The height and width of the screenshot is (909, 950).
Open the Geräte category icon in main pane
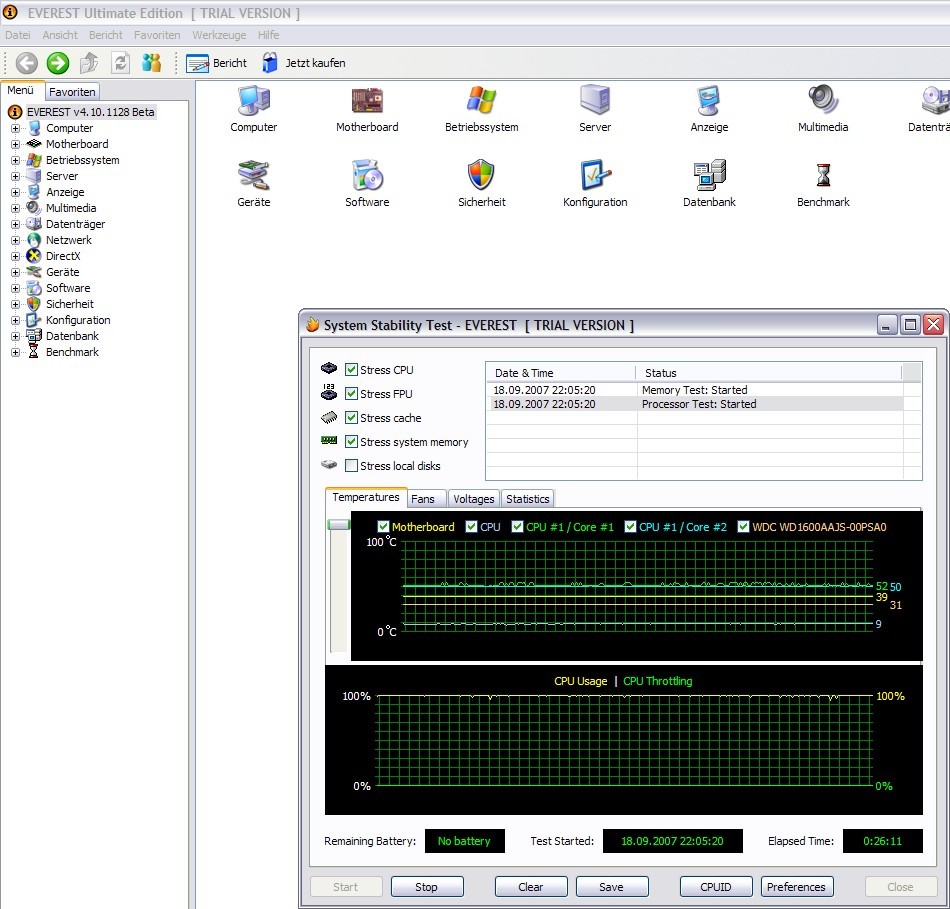[x=253, y=175]
